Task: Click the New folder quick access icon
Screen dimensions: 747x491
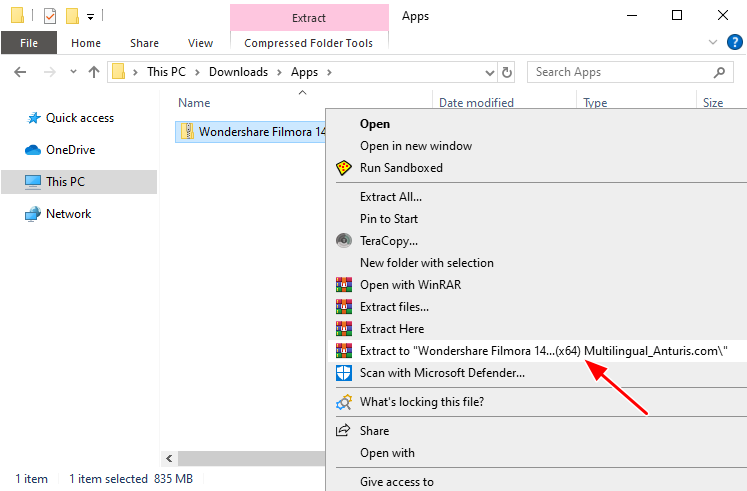Action: (x=71, y=16)
